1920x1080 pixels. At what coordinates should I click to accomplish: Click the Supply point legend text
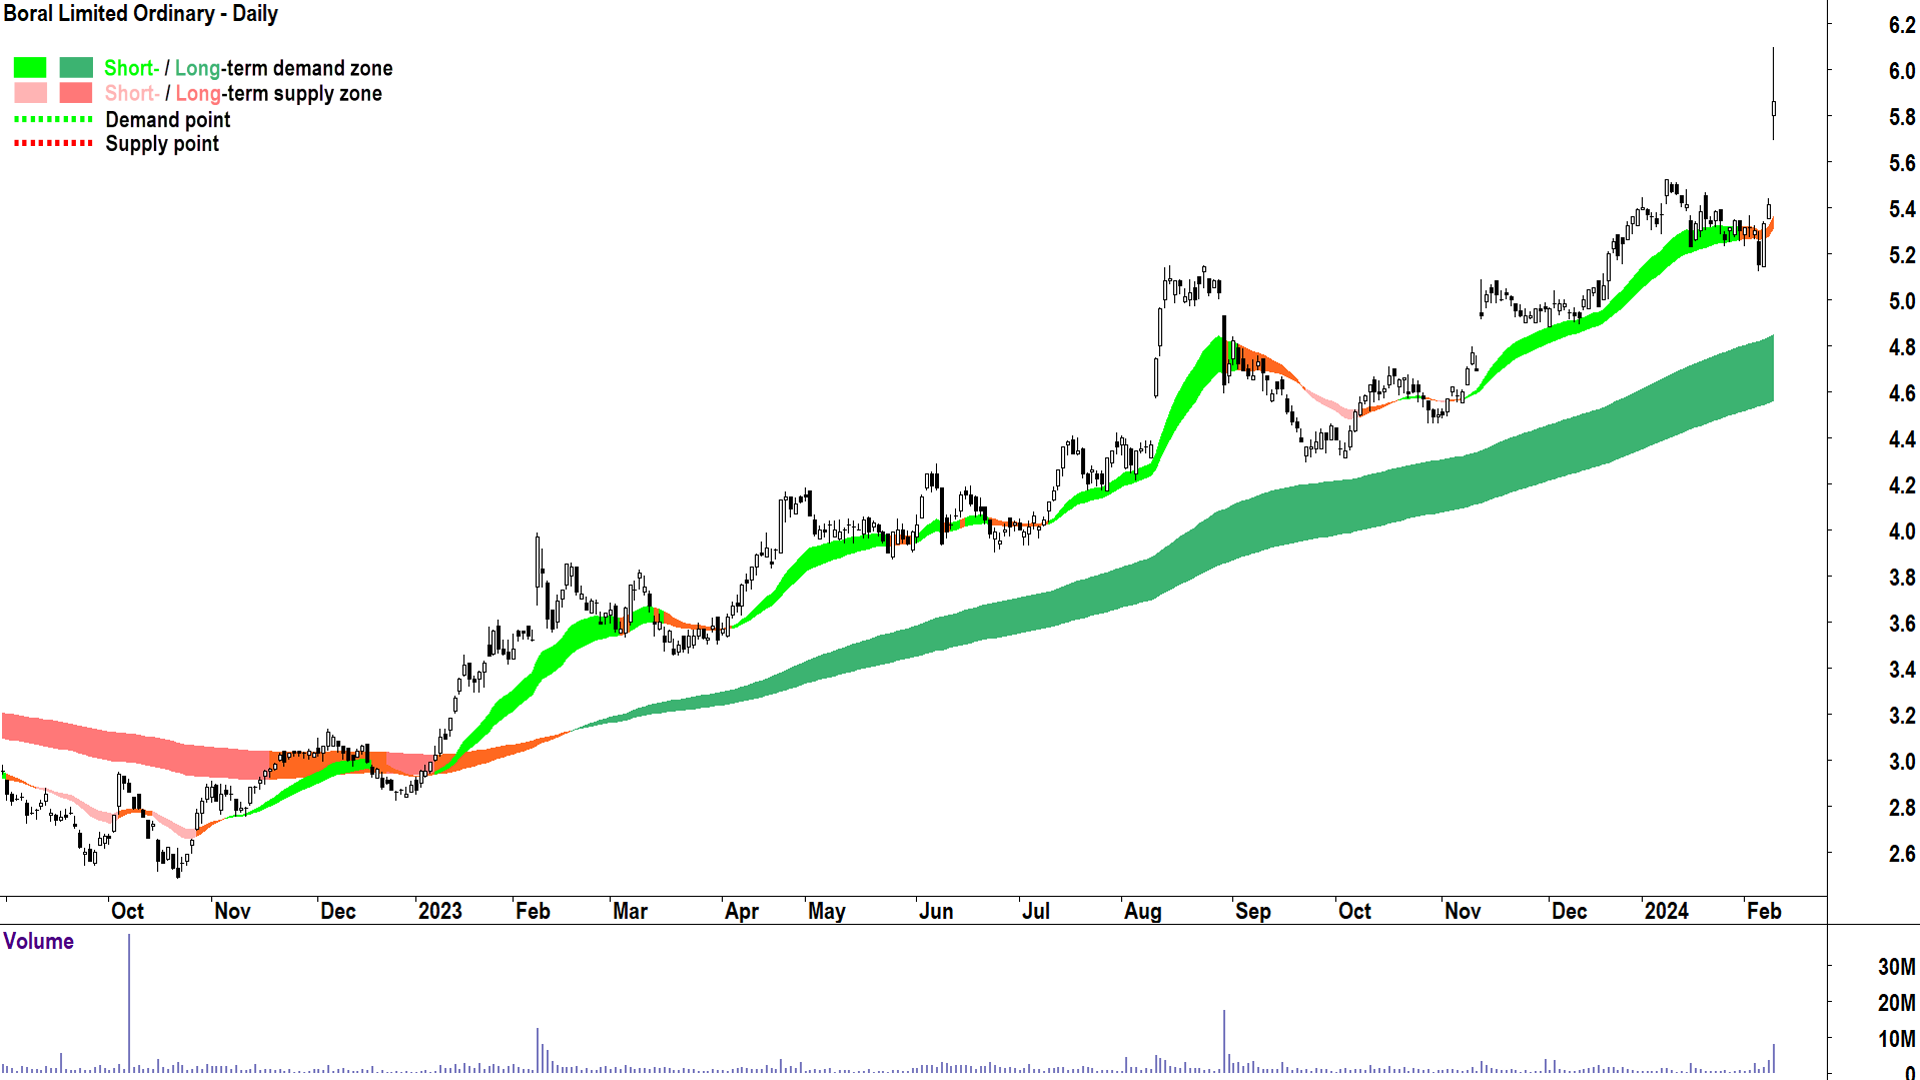[x=162, y=144]
